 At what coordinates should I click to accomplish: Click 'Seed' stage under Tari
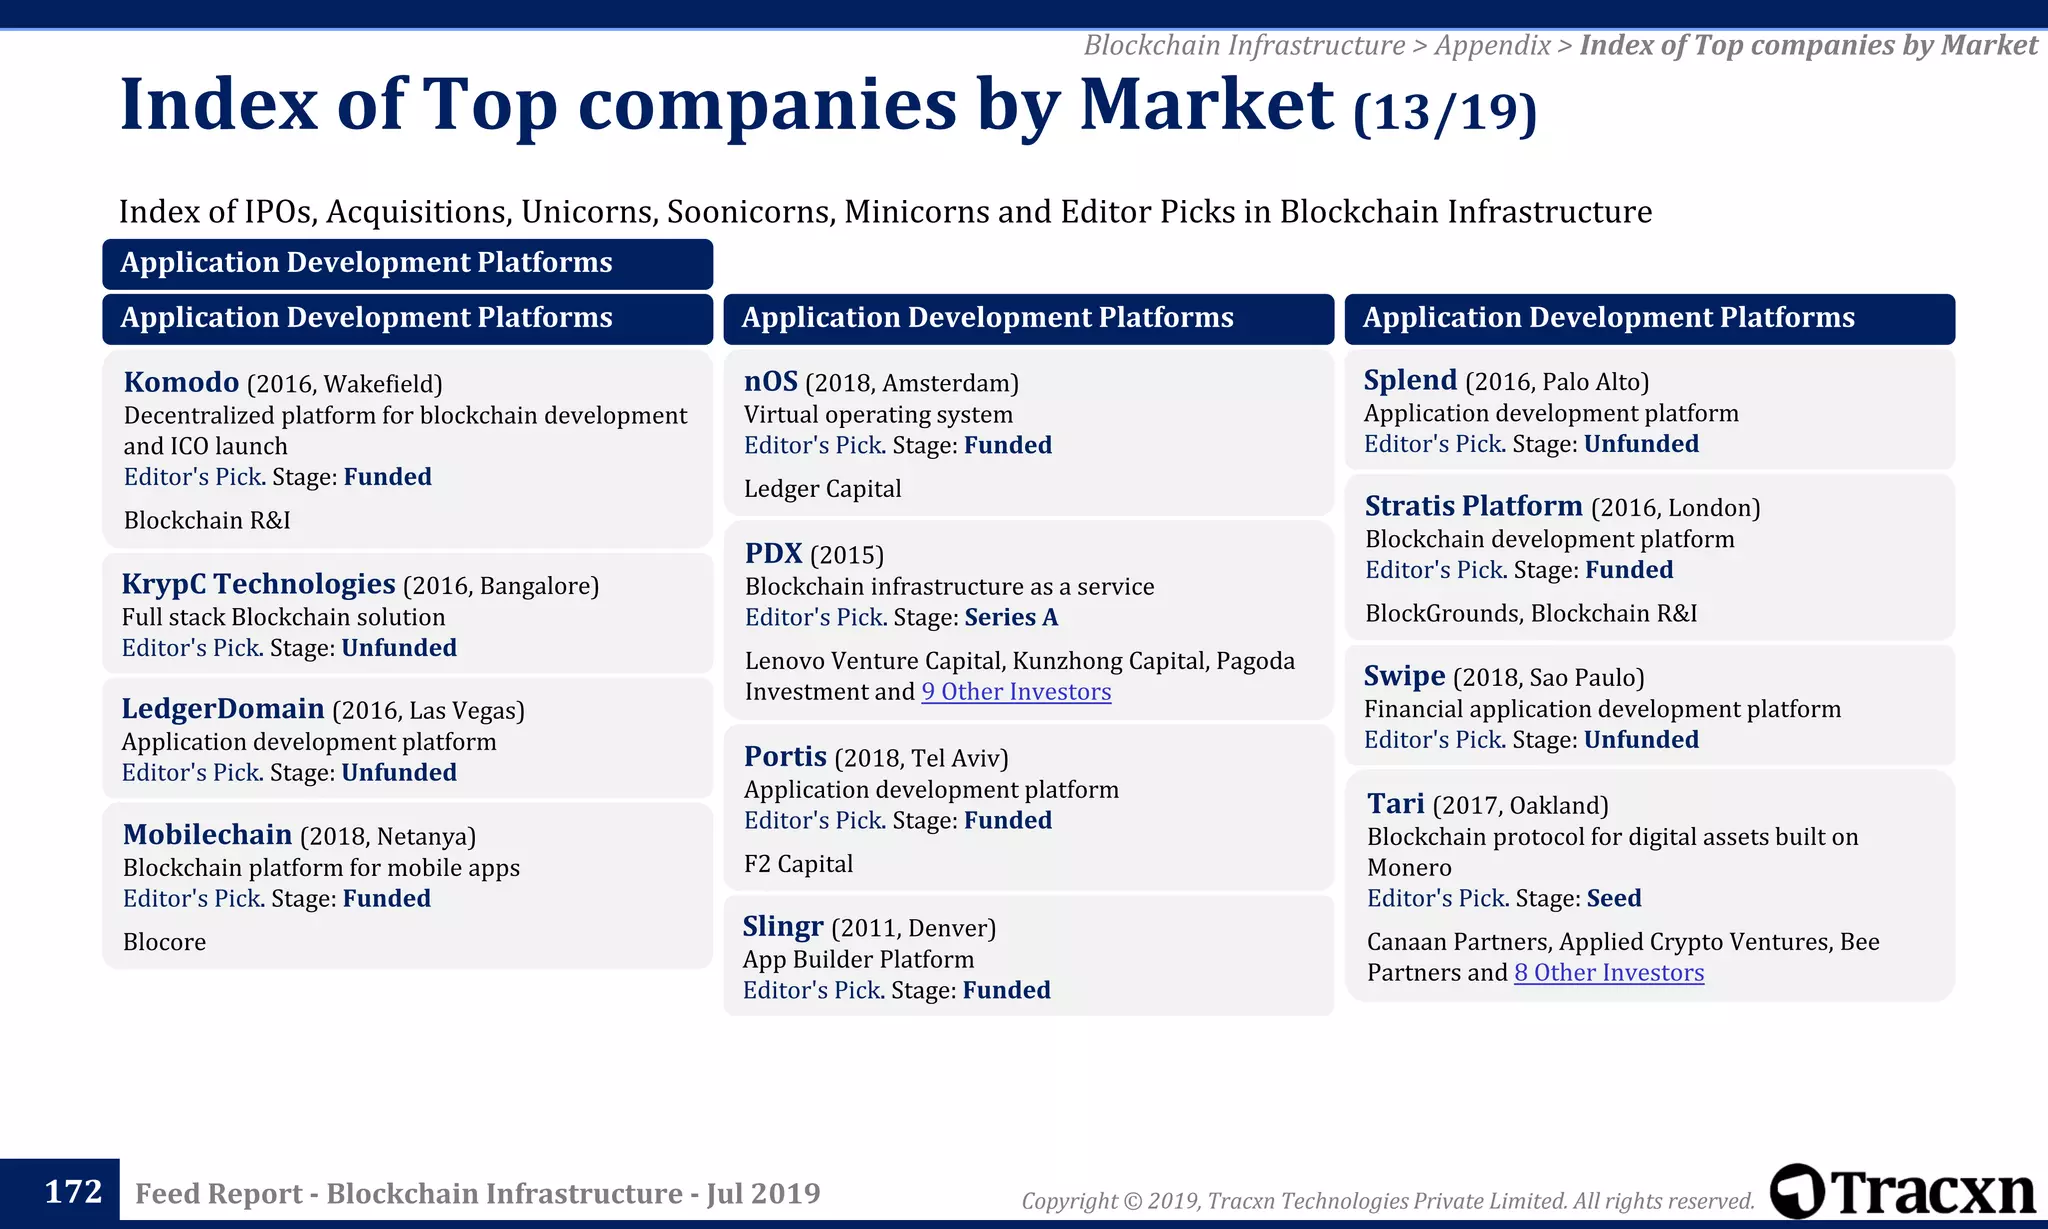coord(1614,897)
